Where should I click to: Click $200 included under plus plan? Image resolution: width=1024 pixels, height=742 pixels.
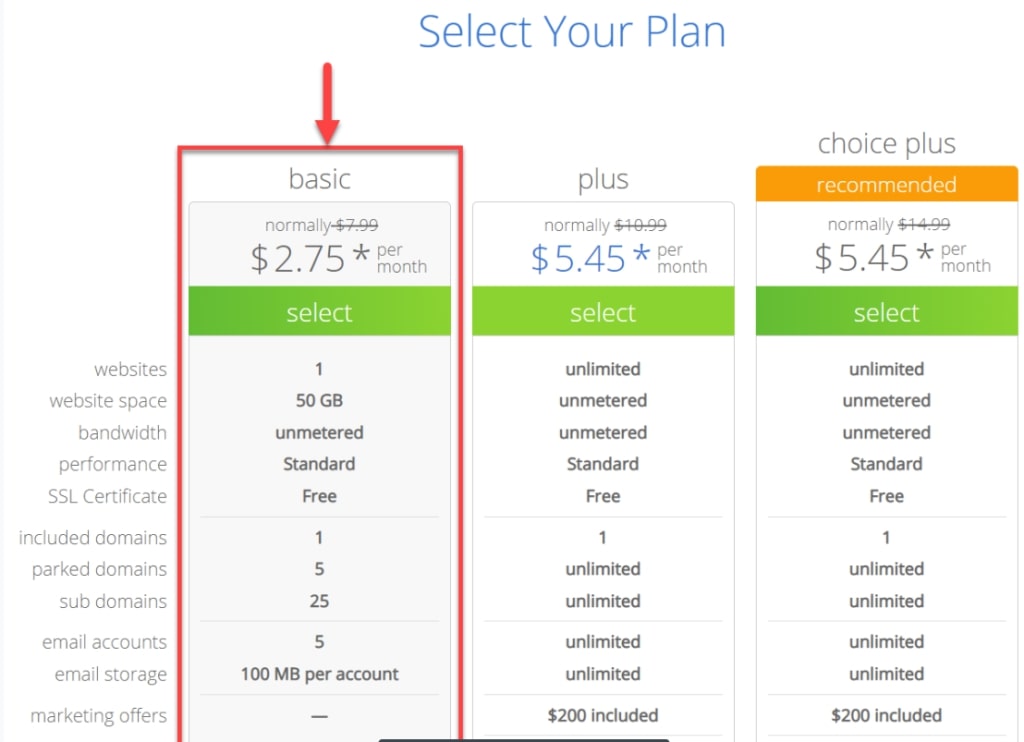[603, 715]
